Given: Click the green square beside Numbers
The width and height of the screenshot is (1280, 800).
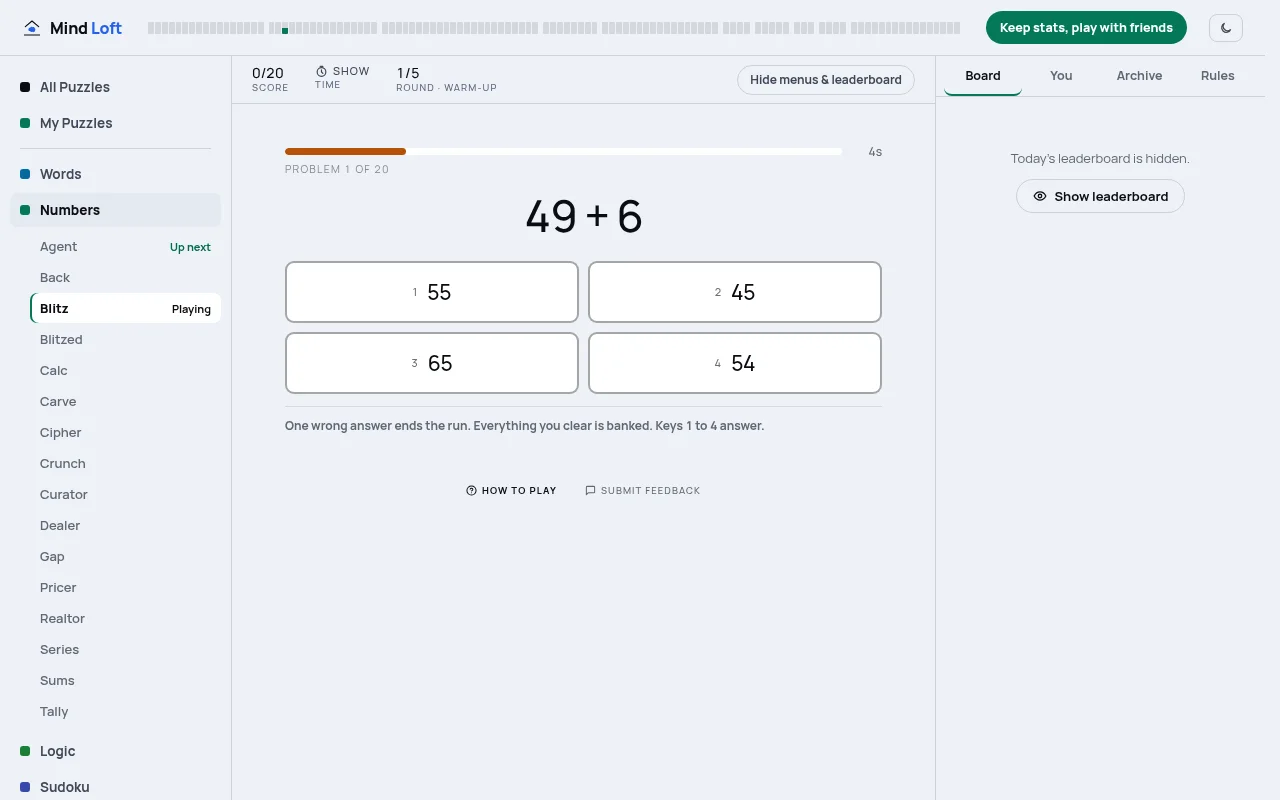Looking at the screenshot, I should pos(25,210).
